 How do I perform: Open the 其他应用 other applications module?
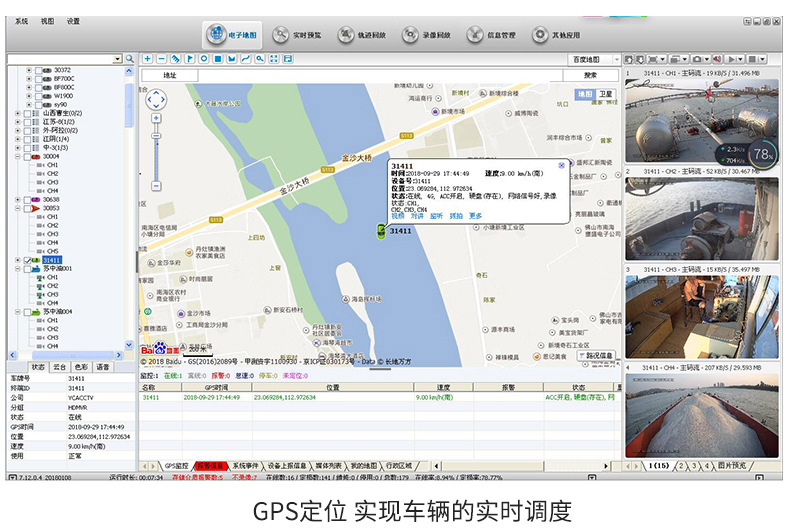click(556, 35)
